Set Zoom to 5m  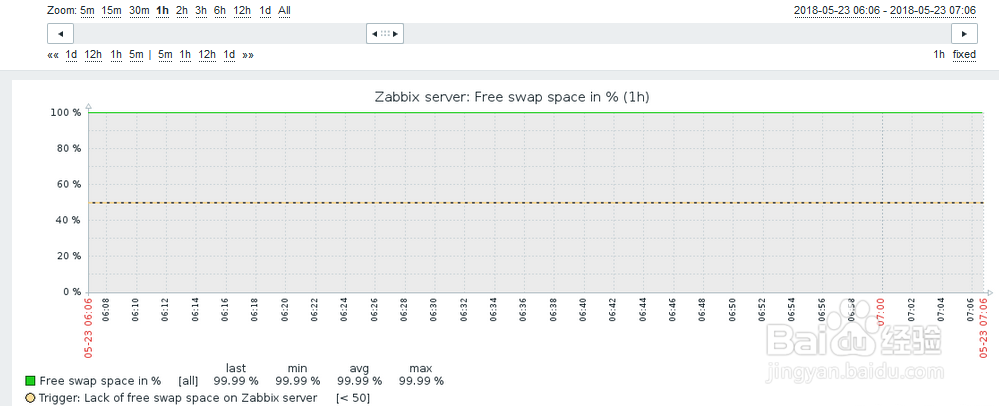pyautogui.click(x=88, y=10)
